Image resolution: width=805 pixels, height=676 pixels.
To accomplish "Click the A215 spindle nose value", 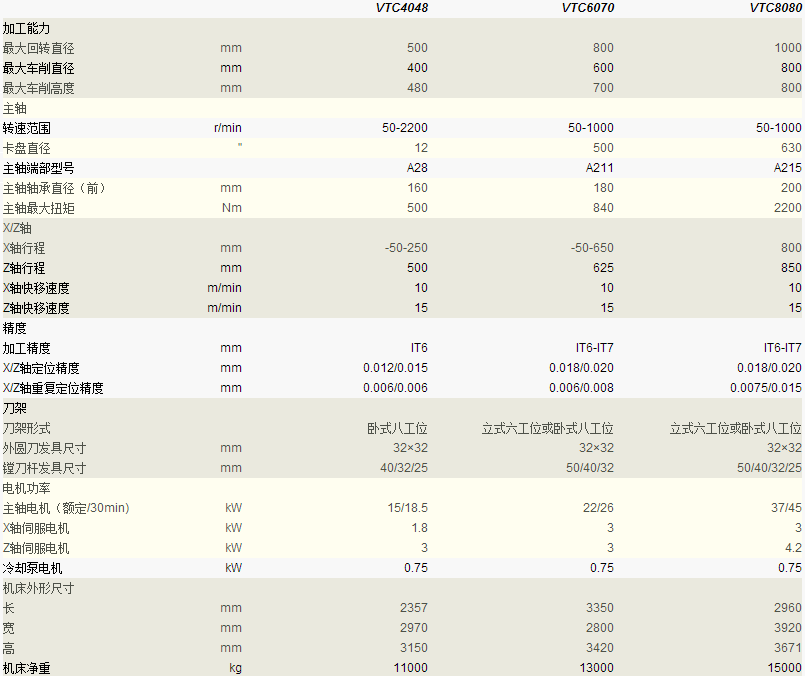I will click(x=788, y=168).
